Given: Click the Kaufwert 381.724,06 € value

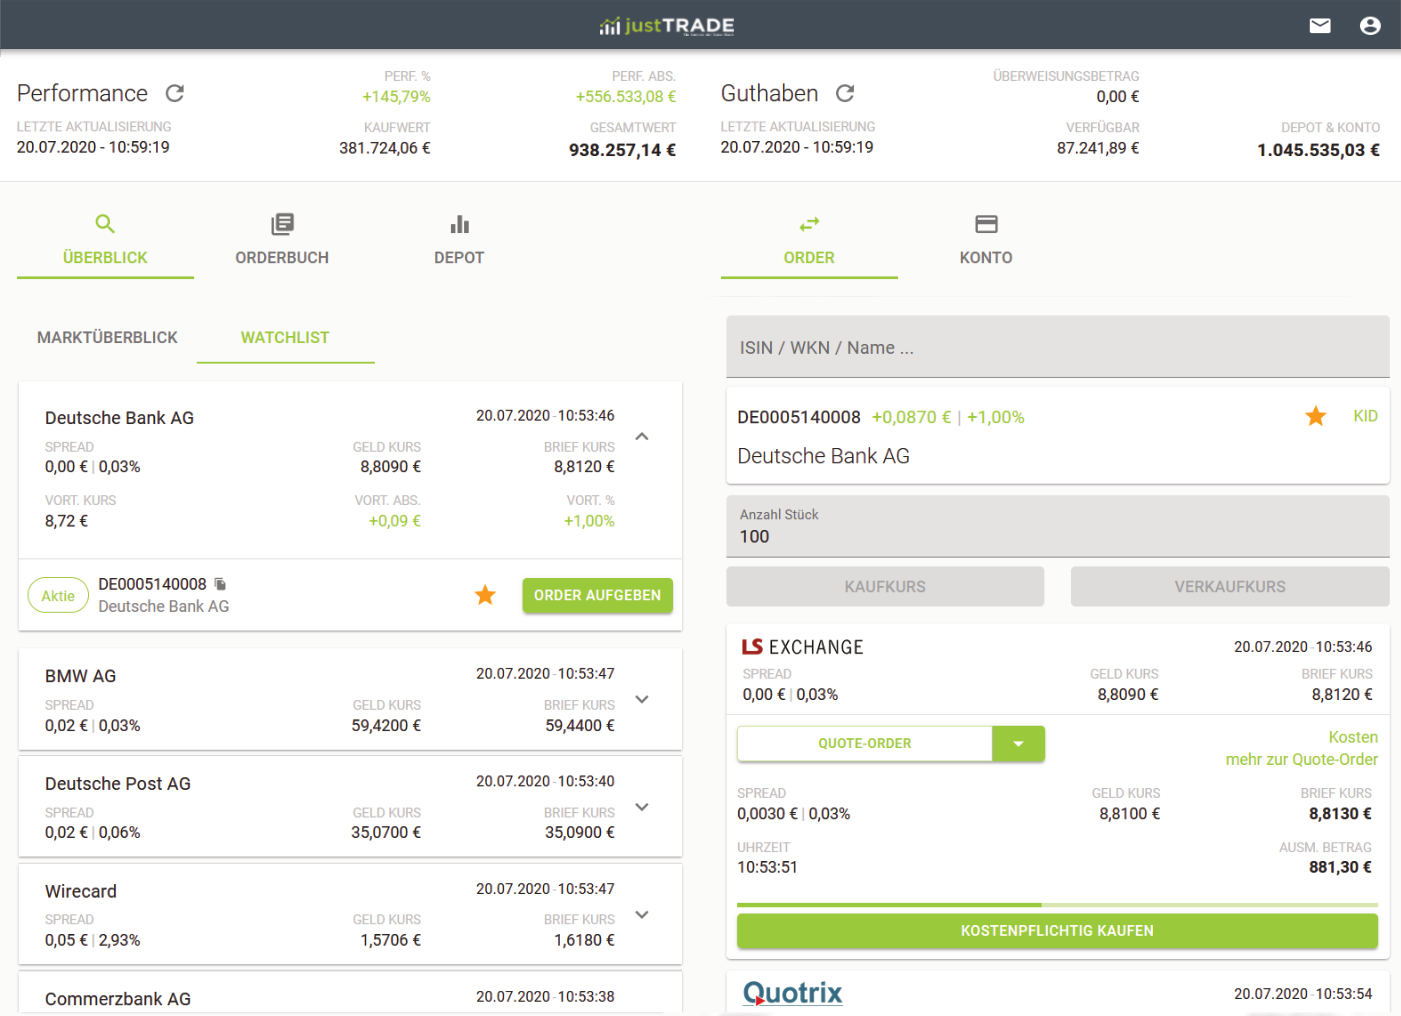Looking at the screenshot, I should 385,148.
